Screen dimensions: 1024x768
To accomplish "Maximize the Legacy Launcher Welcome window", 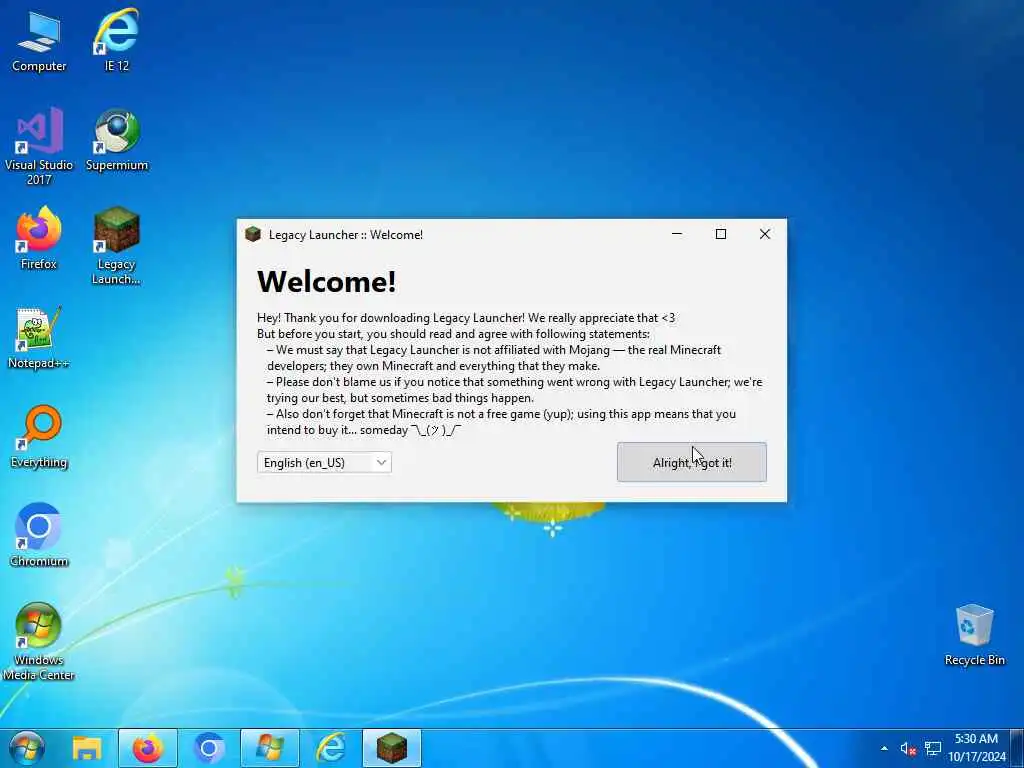I will (x=721, y=234).
